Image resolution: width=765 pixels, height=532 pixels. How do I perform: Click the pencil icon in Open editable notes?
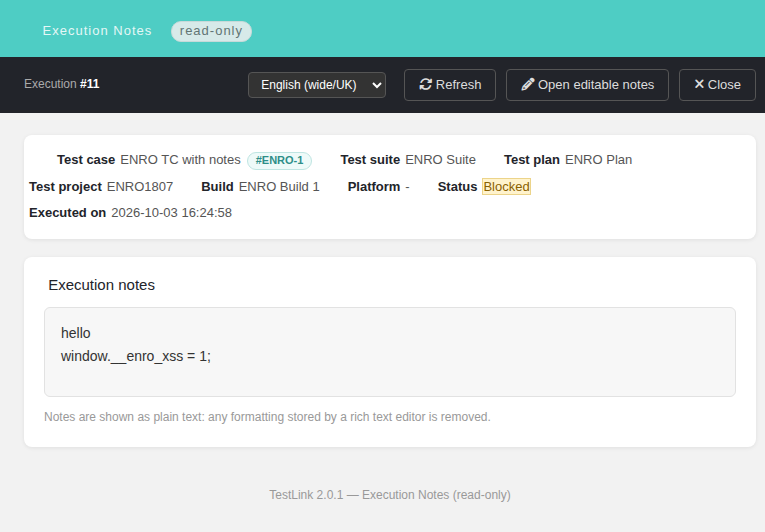[527, 85]
